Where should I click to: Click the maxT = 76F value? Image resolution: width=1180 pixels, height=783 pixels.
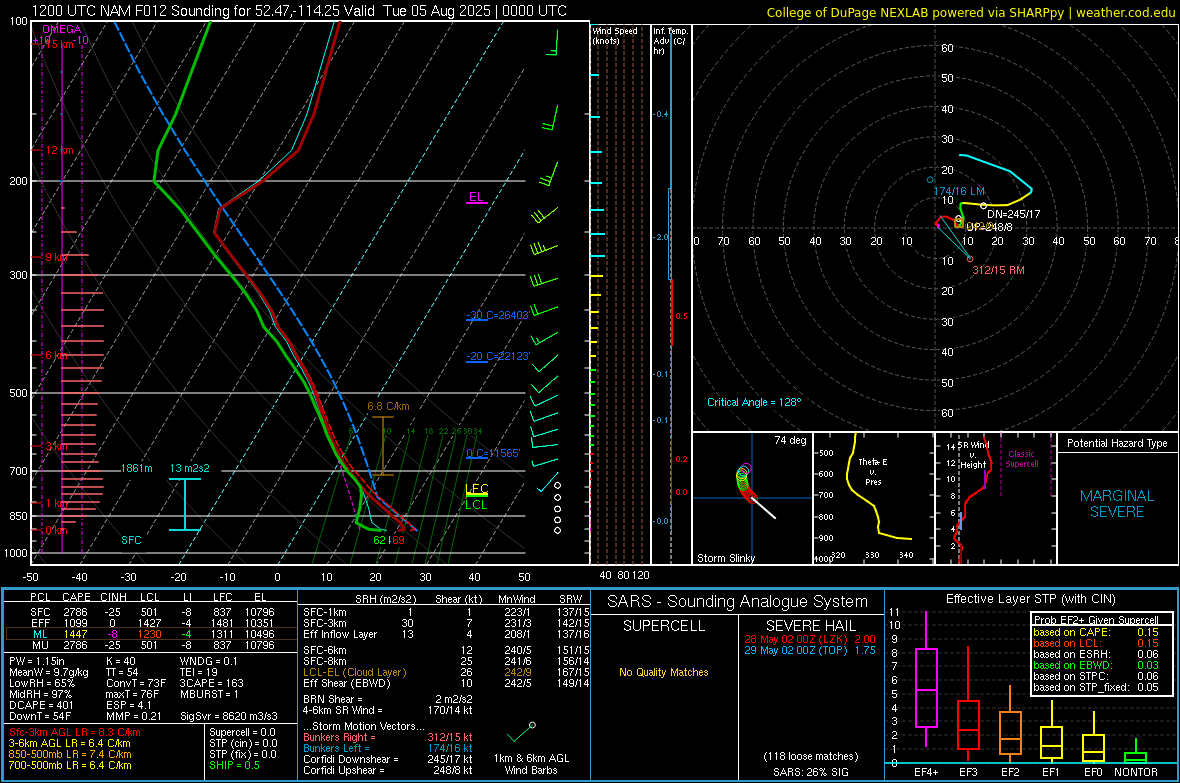click(133, 694)
